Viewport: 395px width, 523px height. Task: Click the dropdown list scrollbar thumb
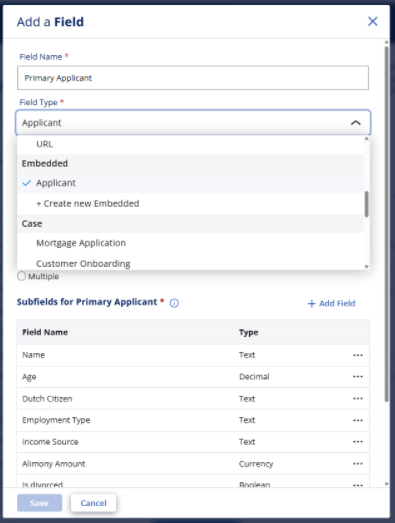(x=366, y=204)
